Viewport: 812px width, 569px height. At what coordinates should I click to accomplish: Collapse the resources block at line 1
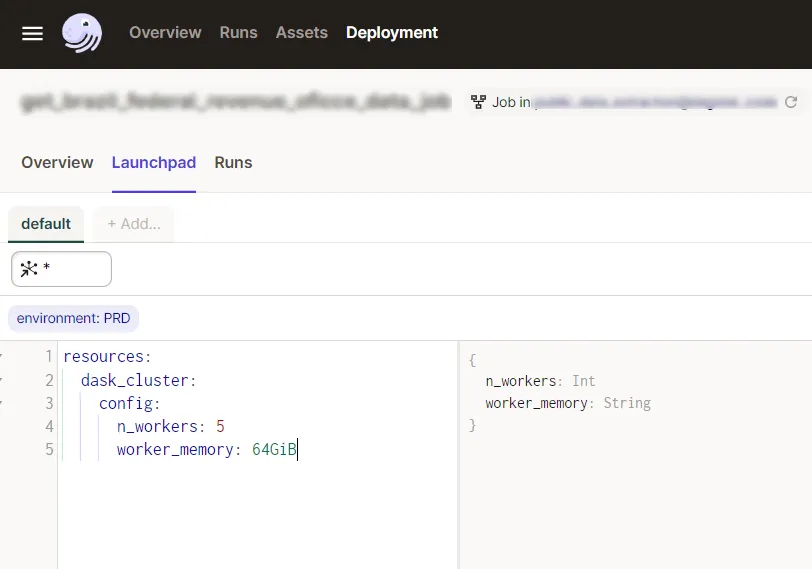(2, 356)
